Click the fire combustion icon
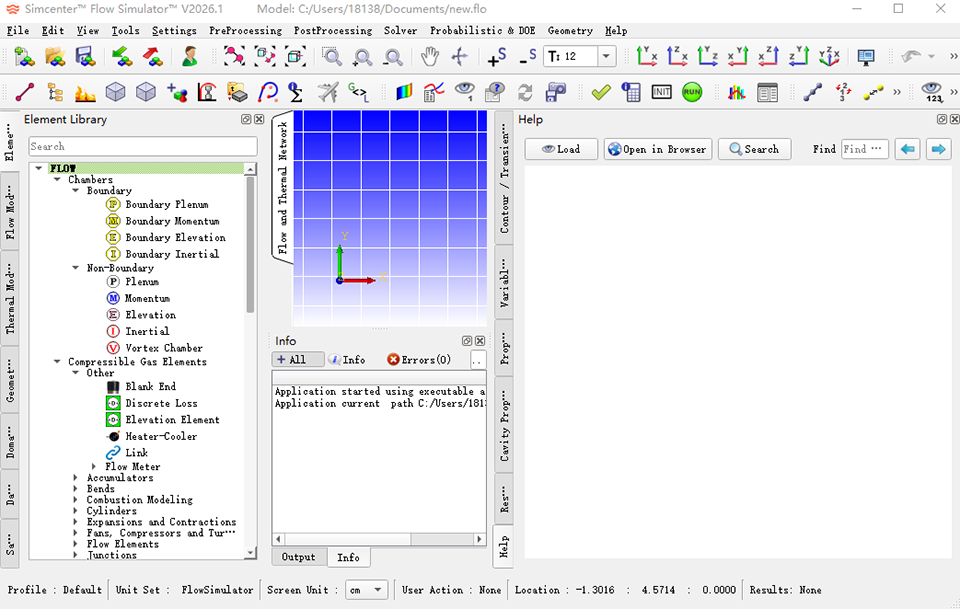The height and width of the screenshot is (609, 960). (85, 92)
